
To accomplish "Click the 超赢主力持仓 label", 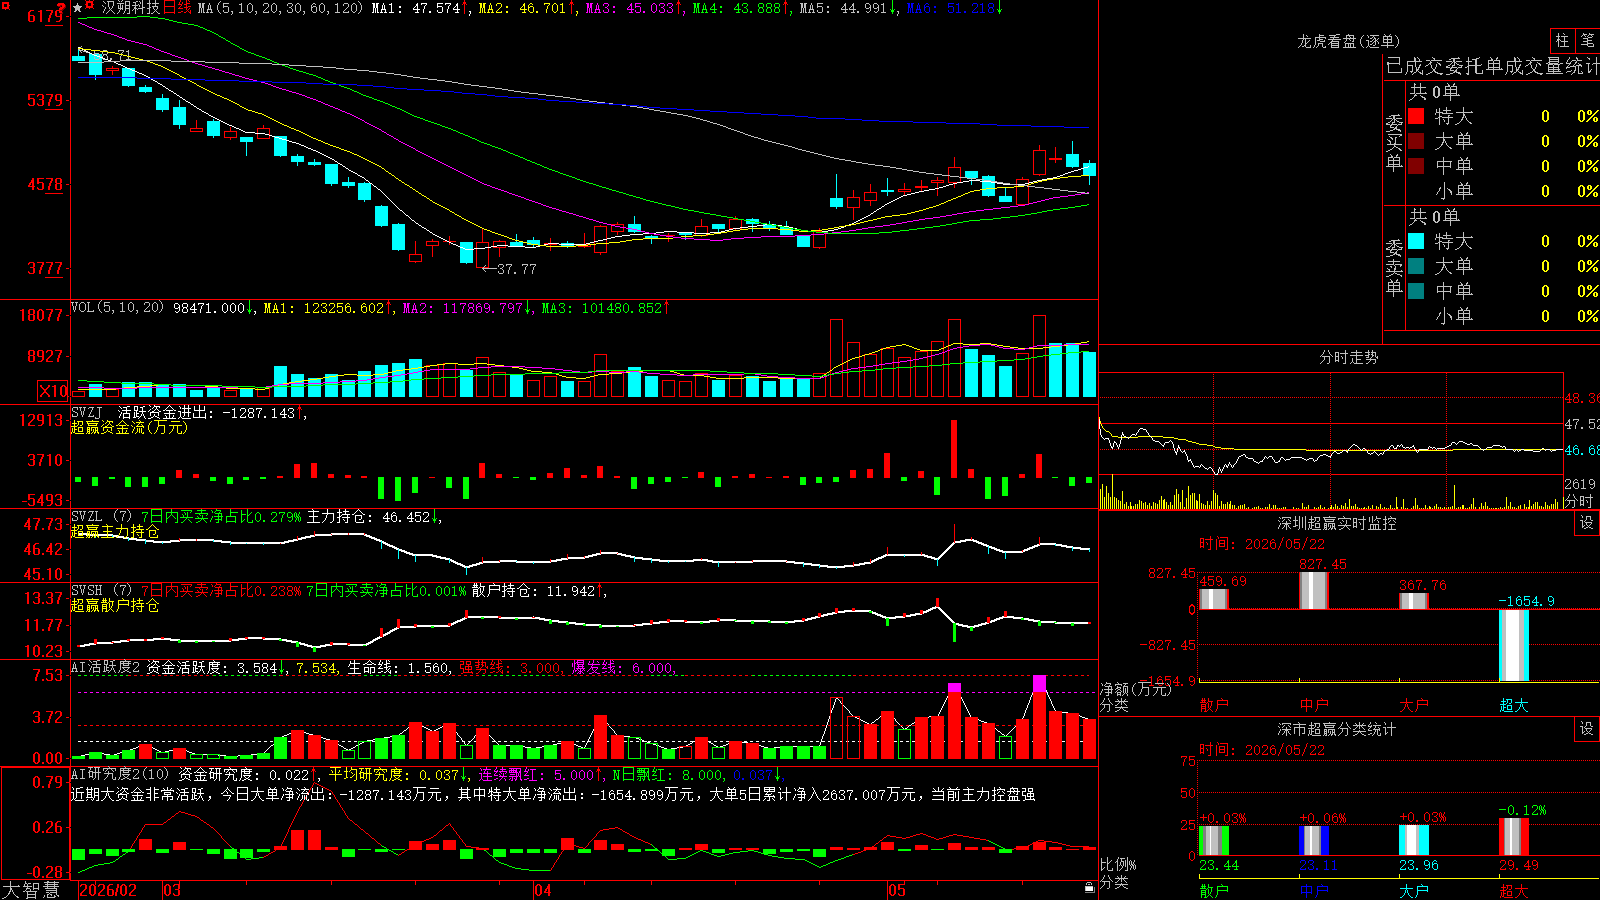I will [115, 531].
